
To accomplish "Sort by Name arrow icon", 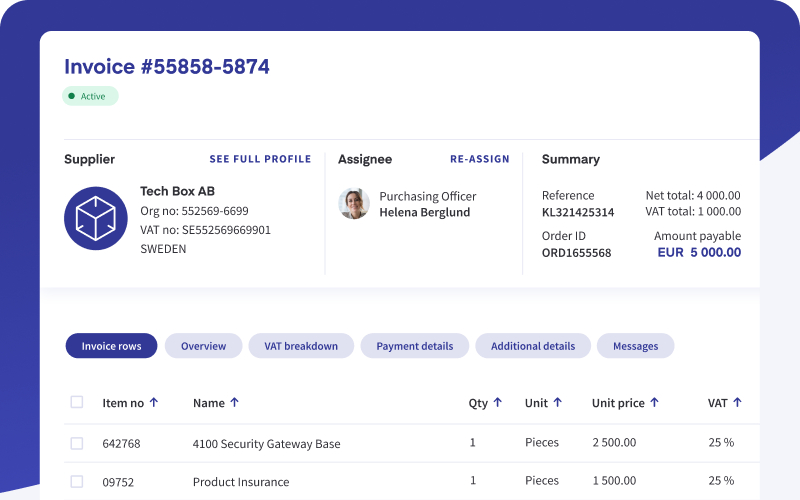I will pos(234,403).
